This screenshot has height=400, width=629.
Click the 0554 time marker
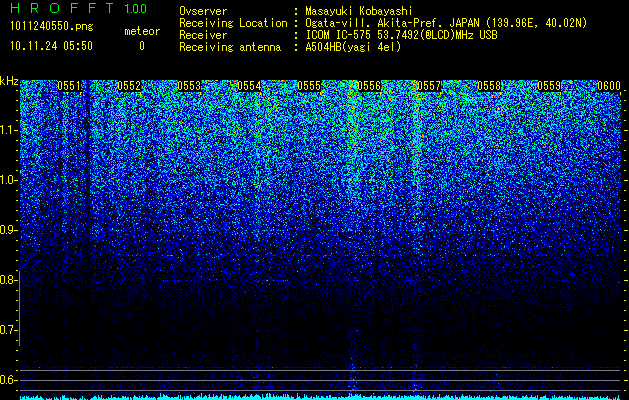[249, 86]
